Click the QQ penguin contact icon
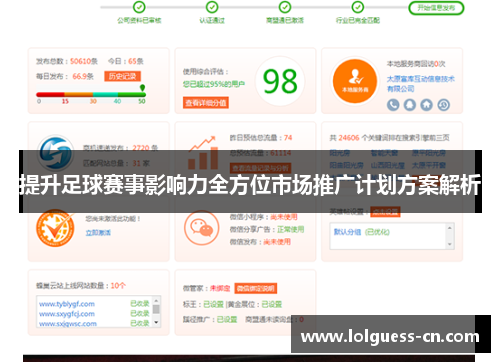The image size is (500, 362). 410,105
